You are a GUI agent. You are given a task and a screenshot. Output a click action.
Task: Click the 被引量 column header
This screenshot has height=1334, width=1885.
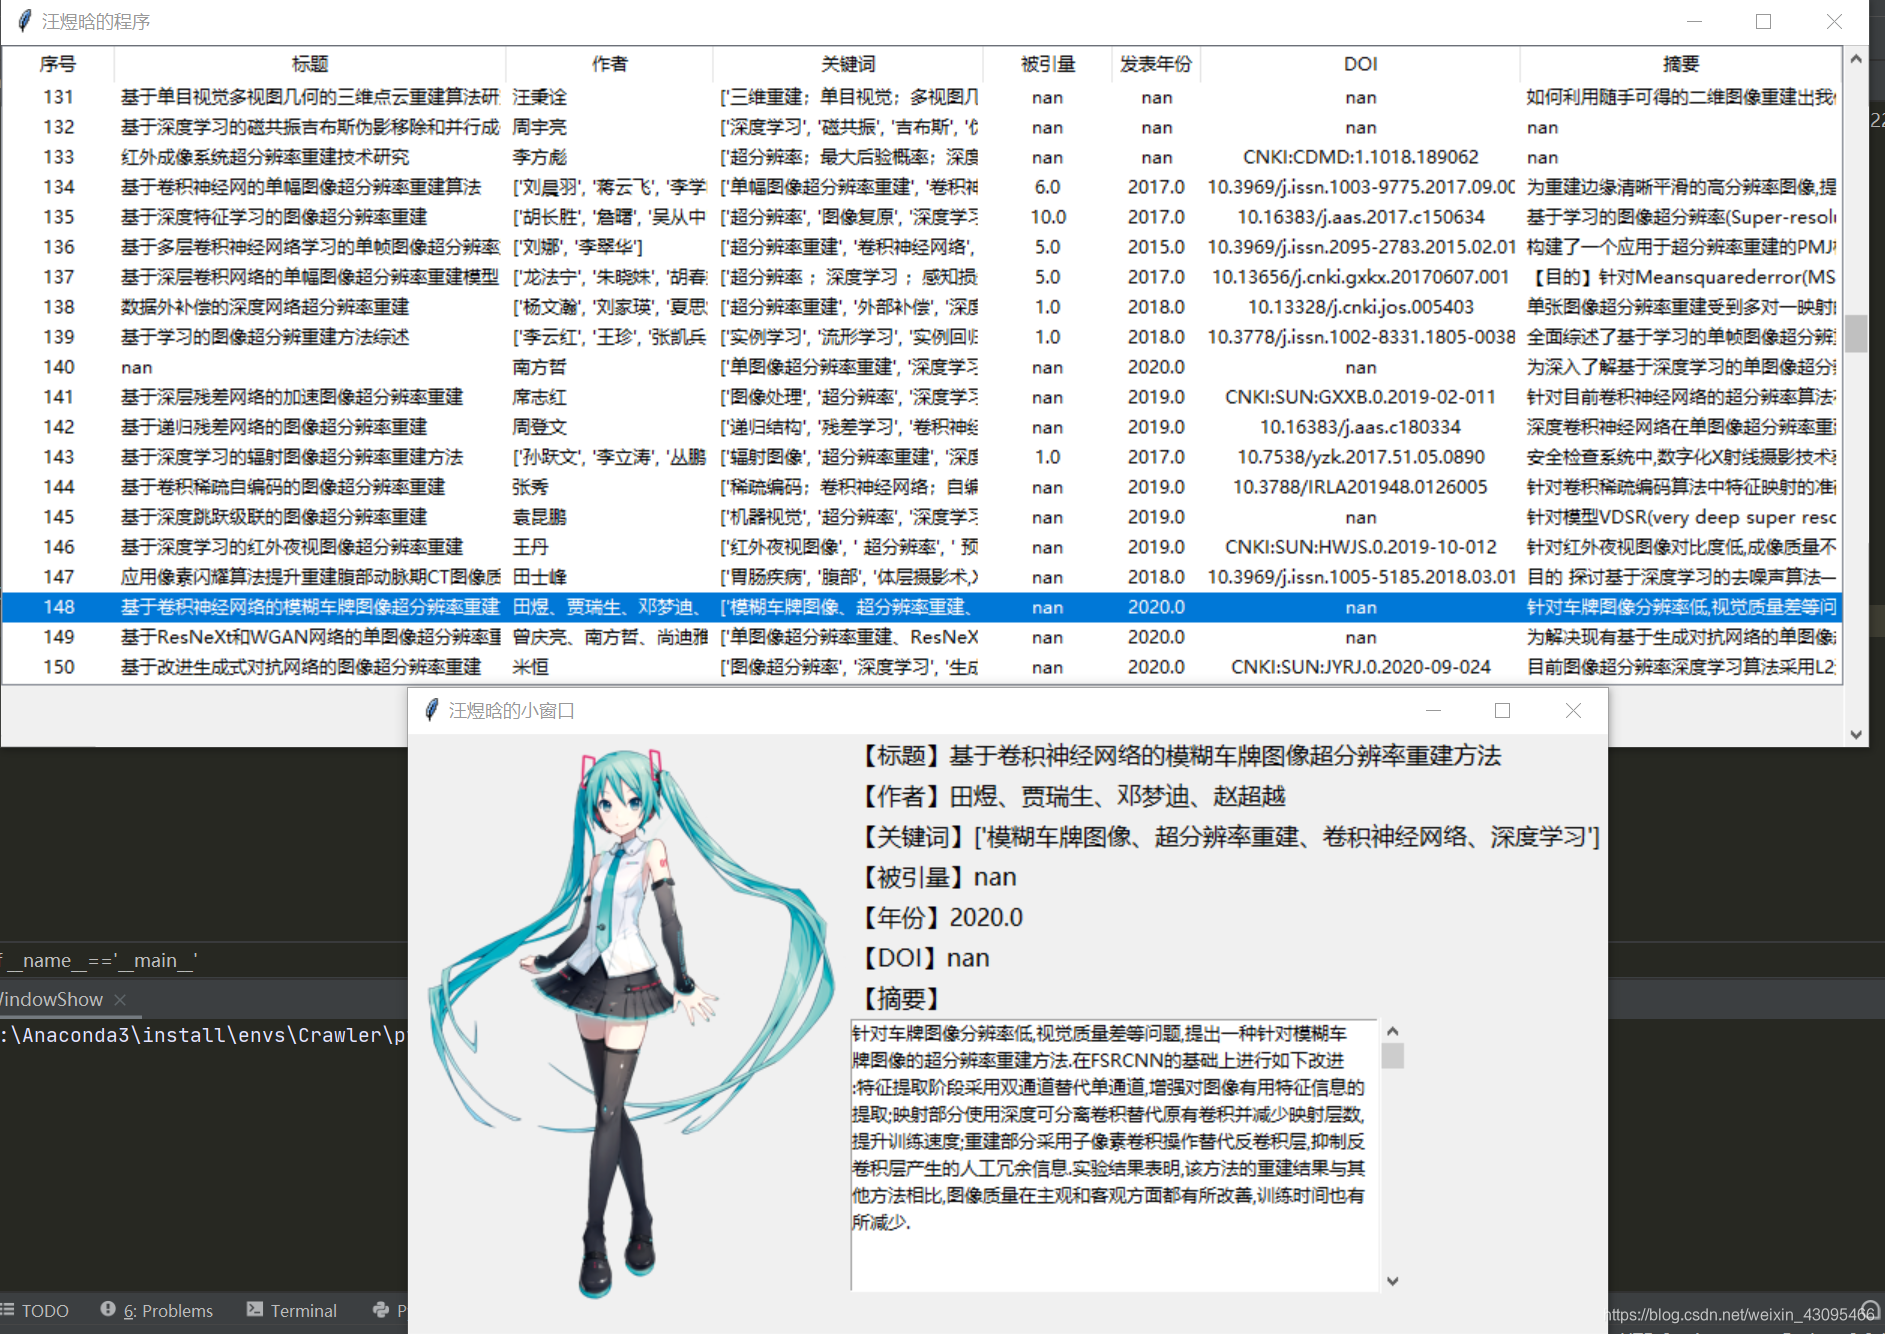coord(1047,64)
